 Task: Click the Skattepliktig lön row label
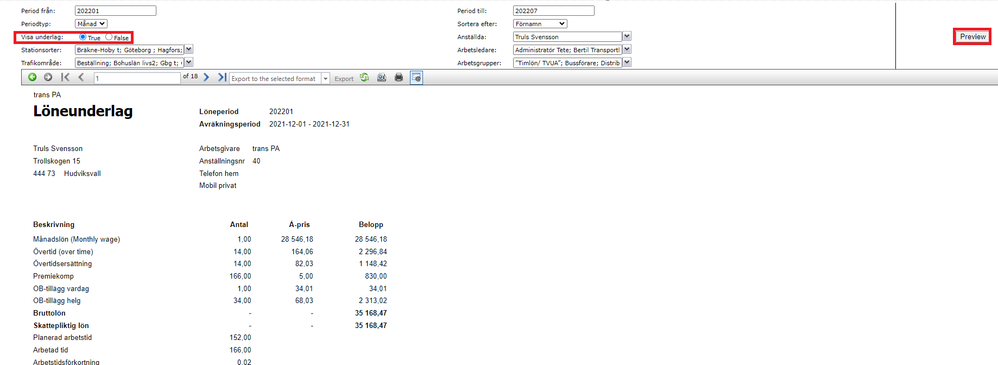coord(60,325)
